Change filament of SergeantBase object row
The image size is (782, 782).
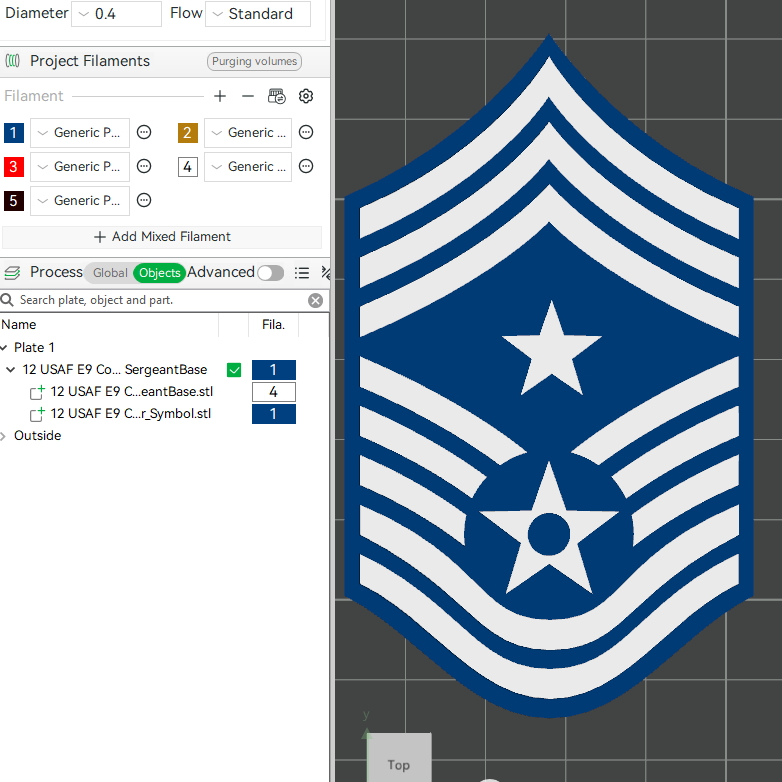click(x=274, y=370)
